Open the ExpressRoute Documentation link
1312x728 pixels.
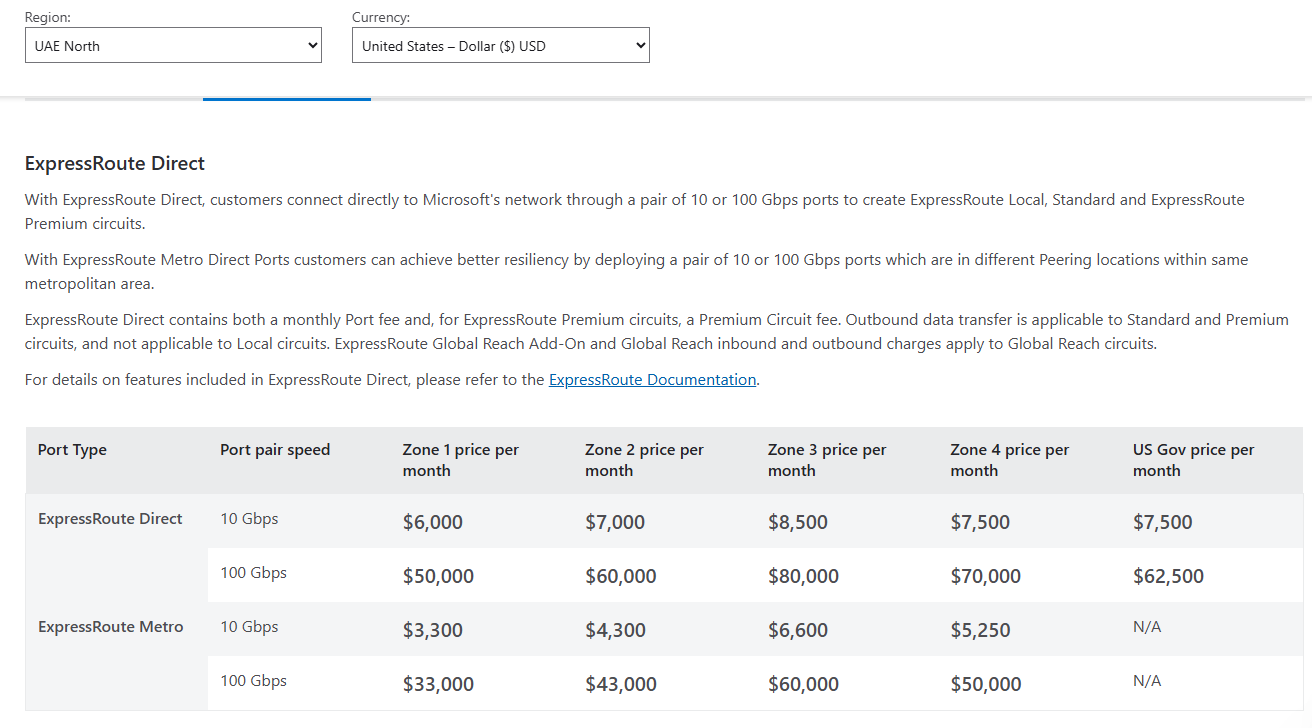[x=652, y=380]
